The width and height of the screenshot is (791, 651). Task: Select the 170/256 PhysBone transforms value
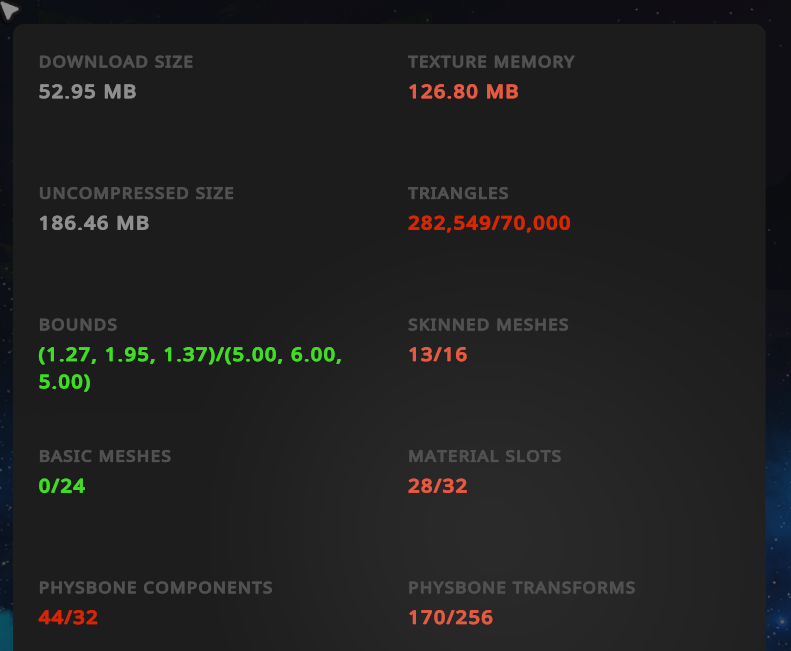pos(450,618)
